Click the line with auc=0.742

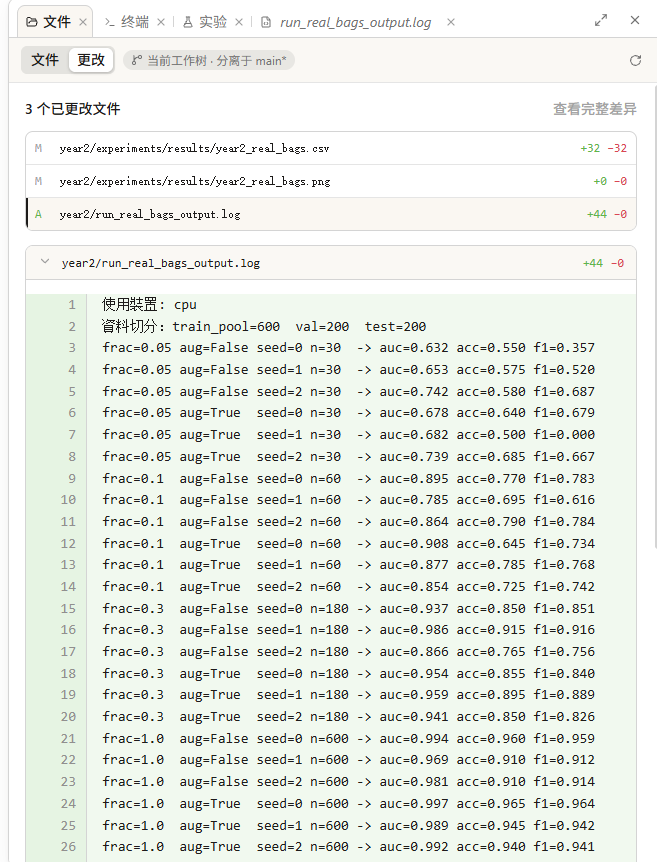[x=331, y=391]
